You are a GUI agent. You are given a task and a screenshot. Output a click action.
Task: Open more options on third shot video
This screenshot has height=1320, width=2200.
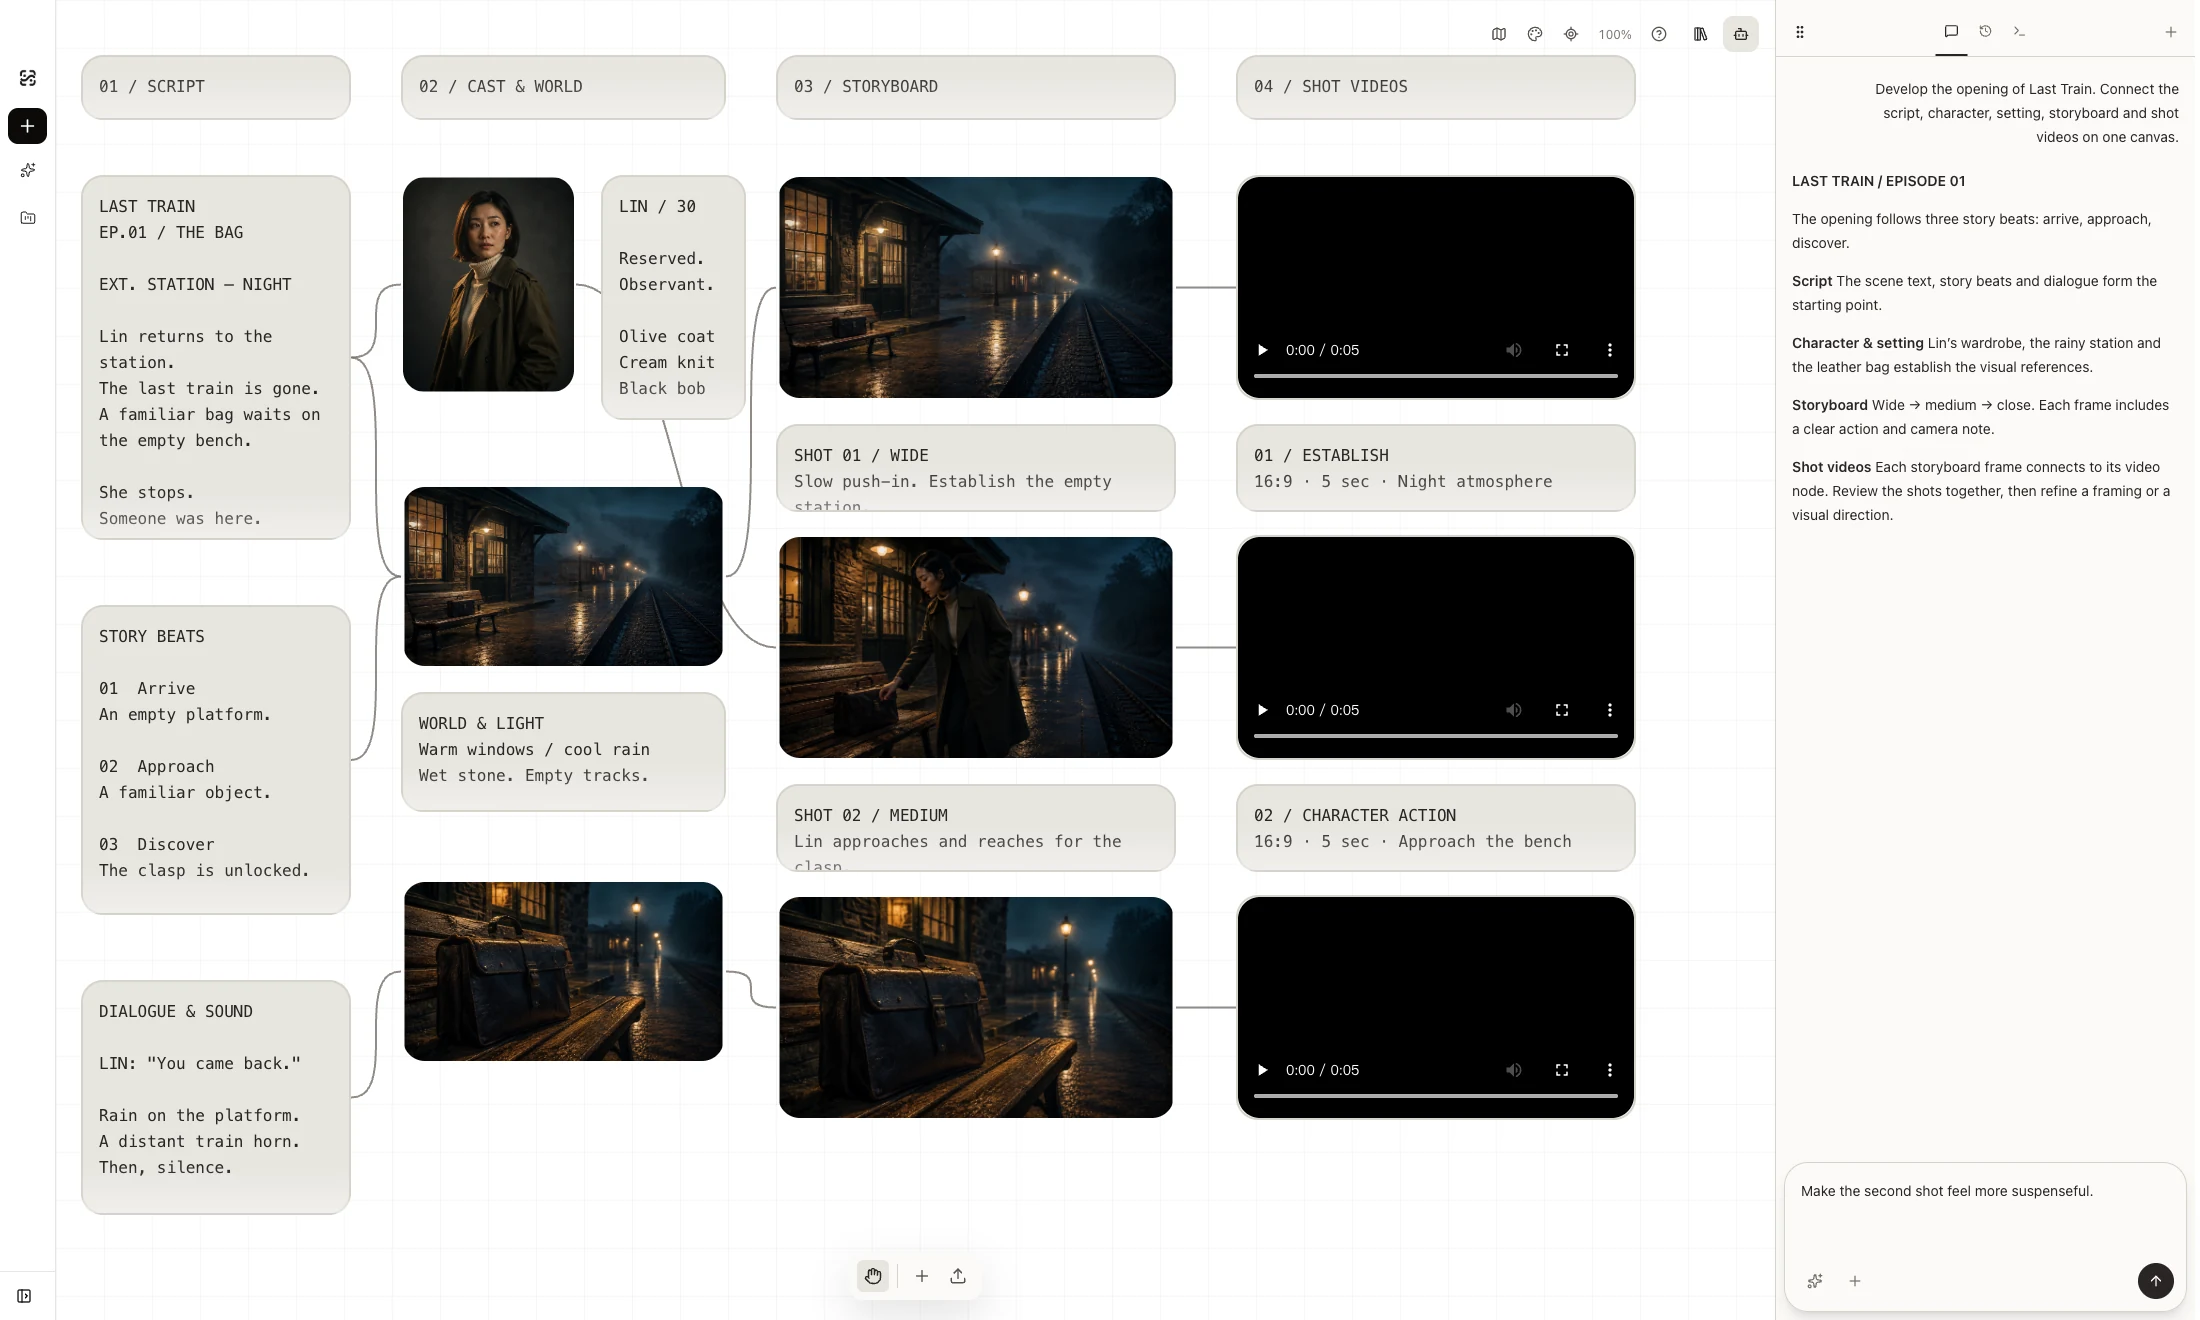(x=1610, y=1070)
